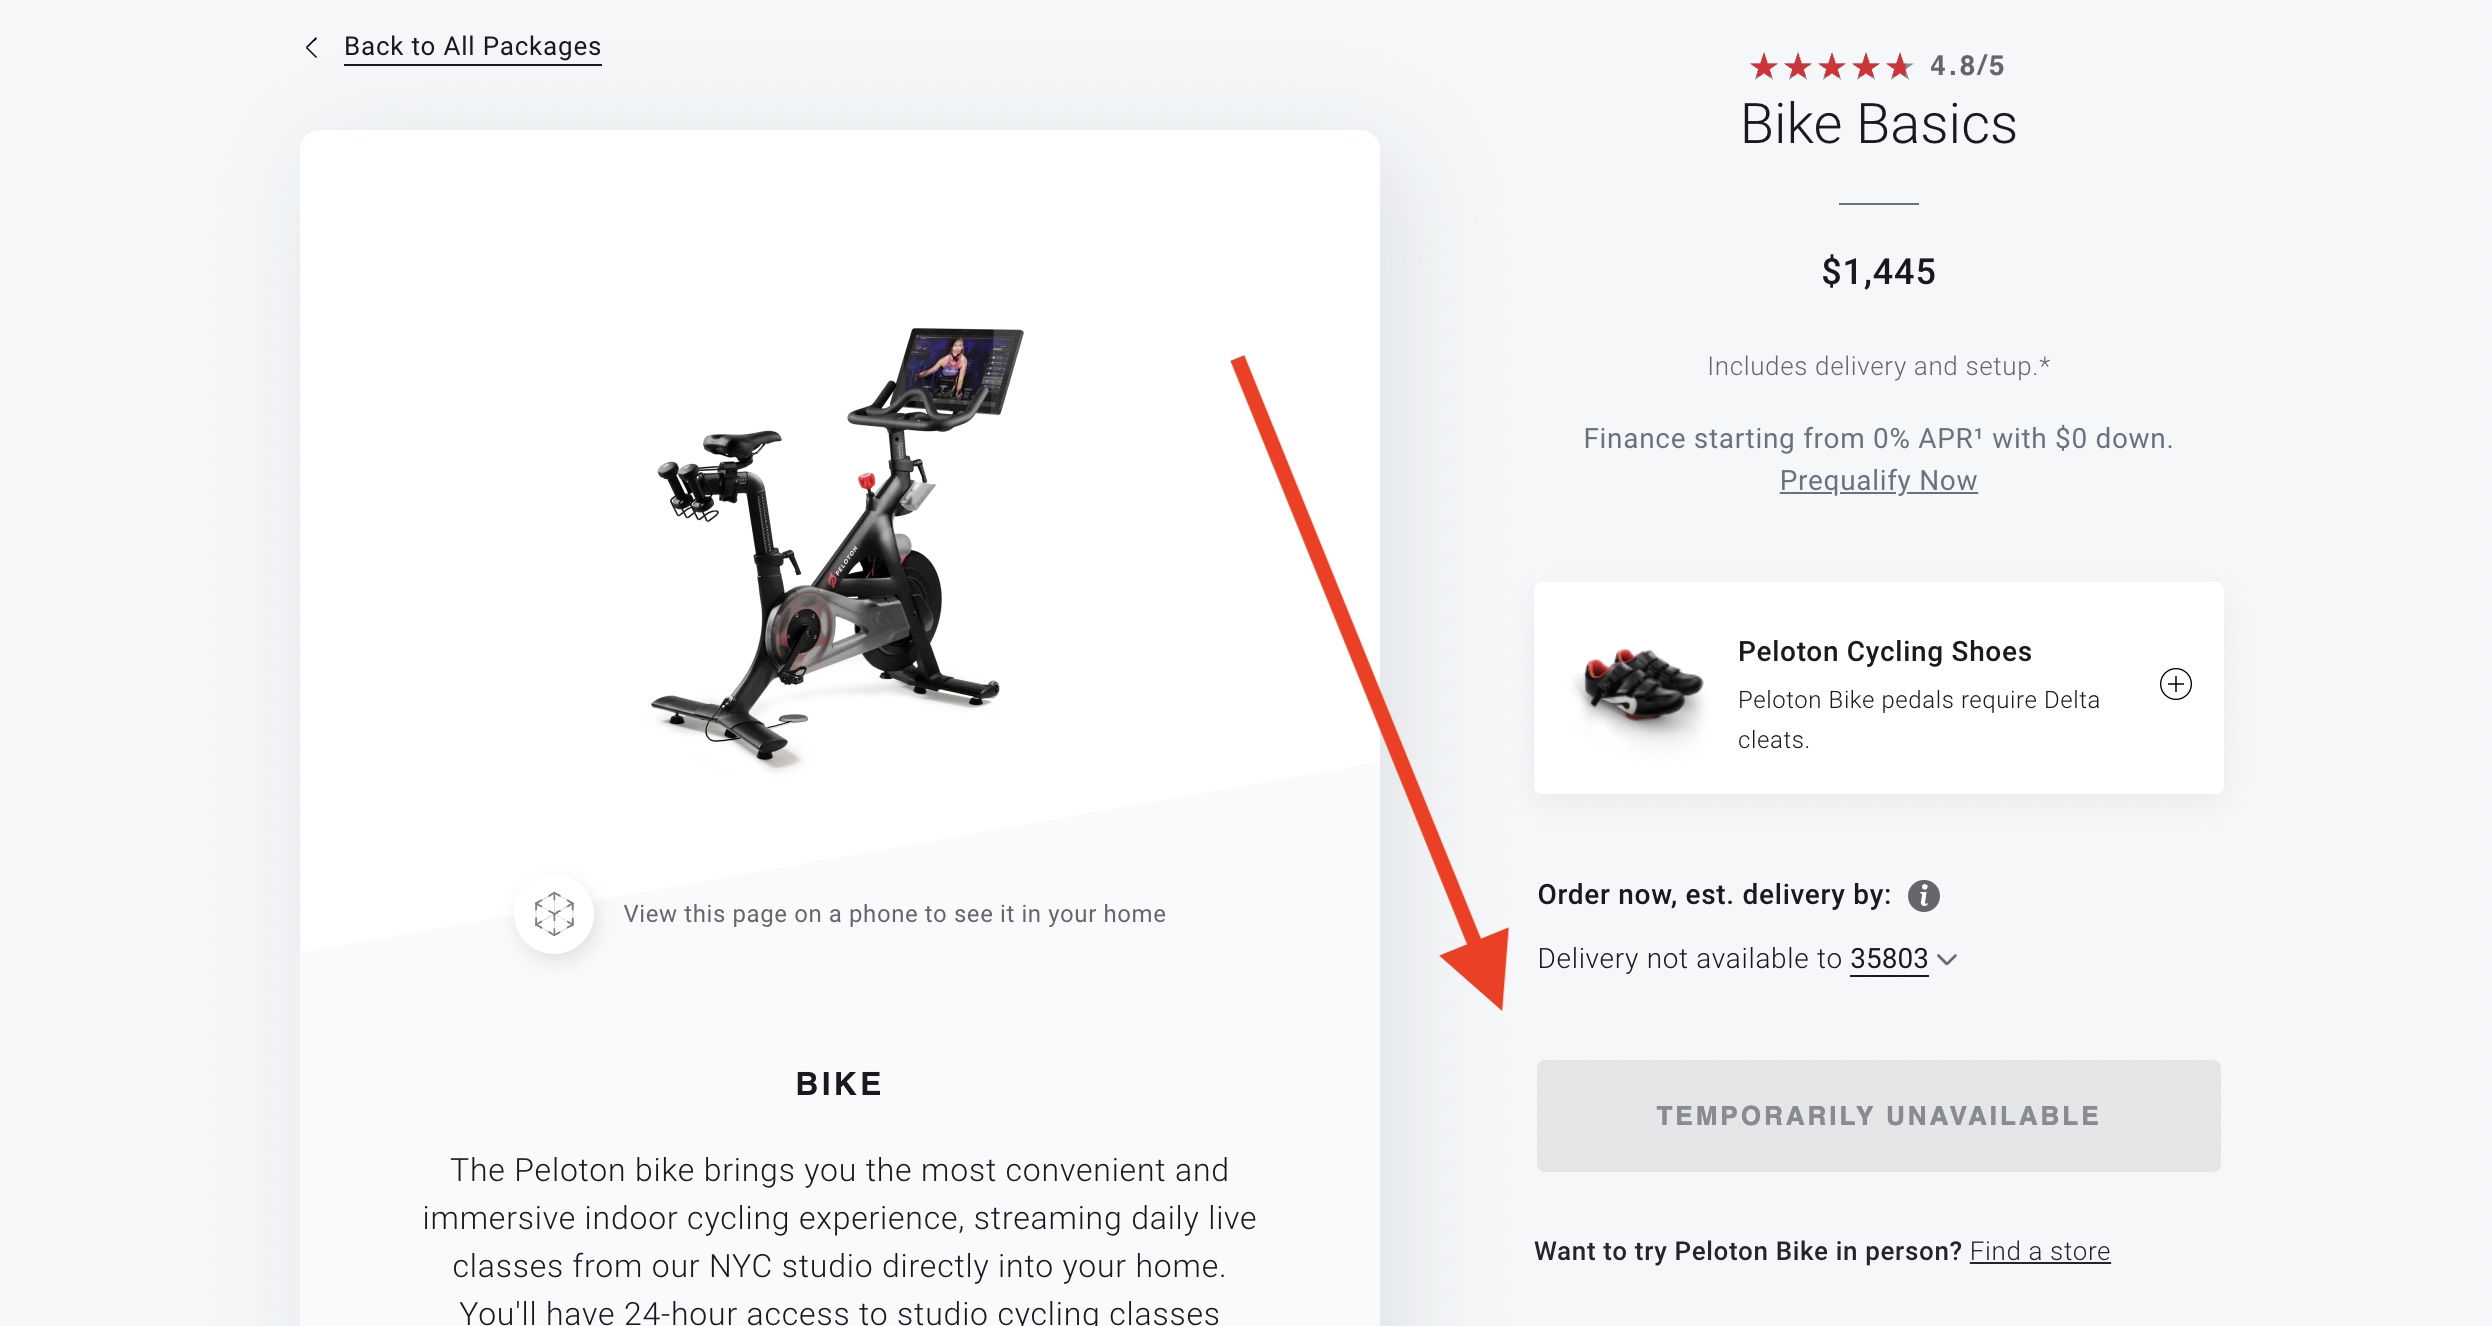
Task: Click the five-star rating icons
Action: tap(1830, 66)
